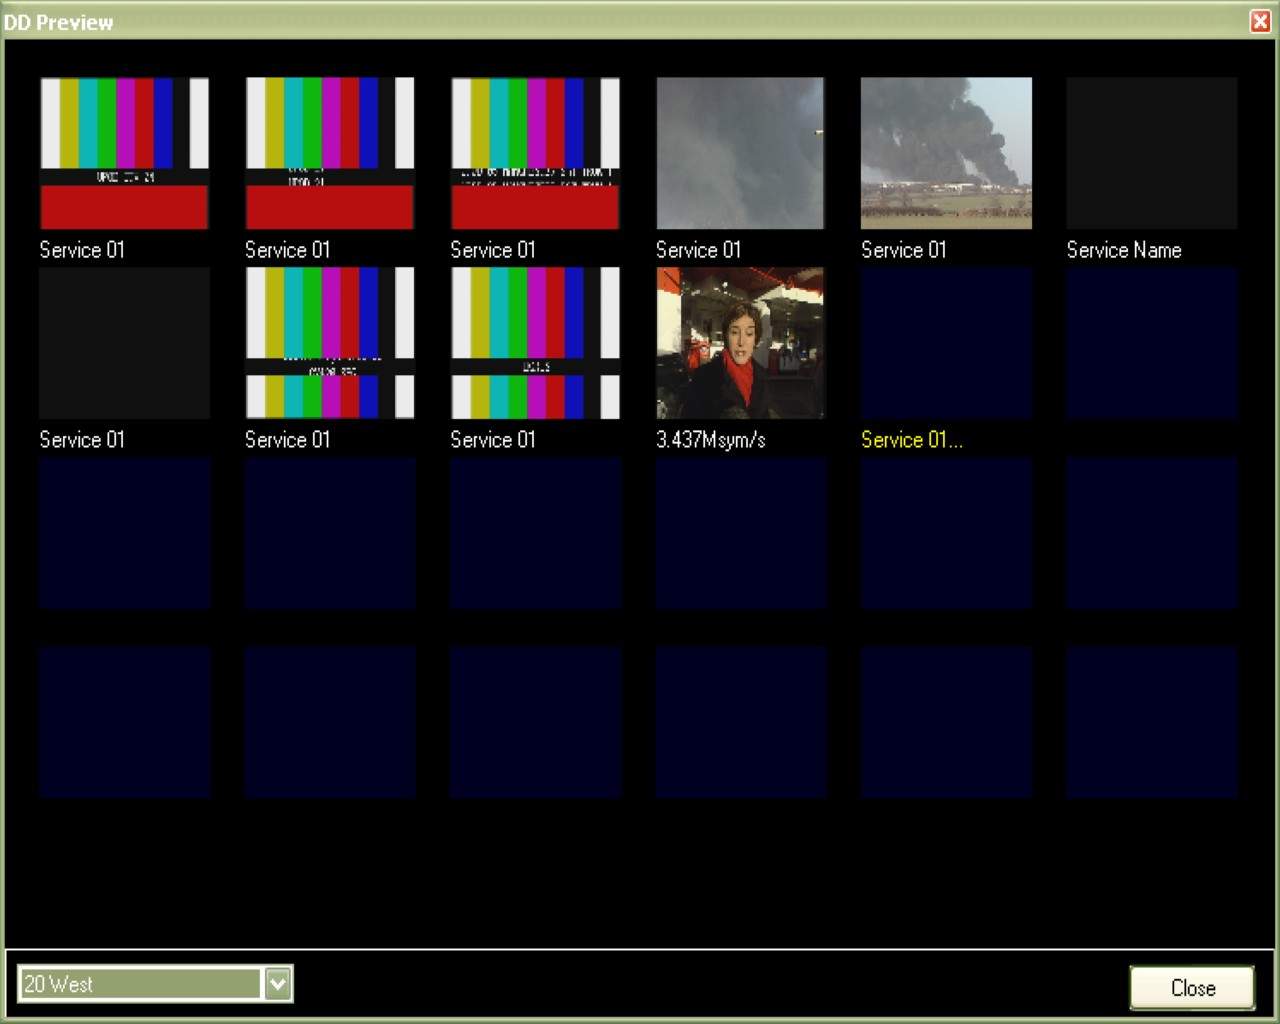Click the Service Name label
Image resolution: width=1280 pixels, height=1024 pixels.
click(1123, 250)
